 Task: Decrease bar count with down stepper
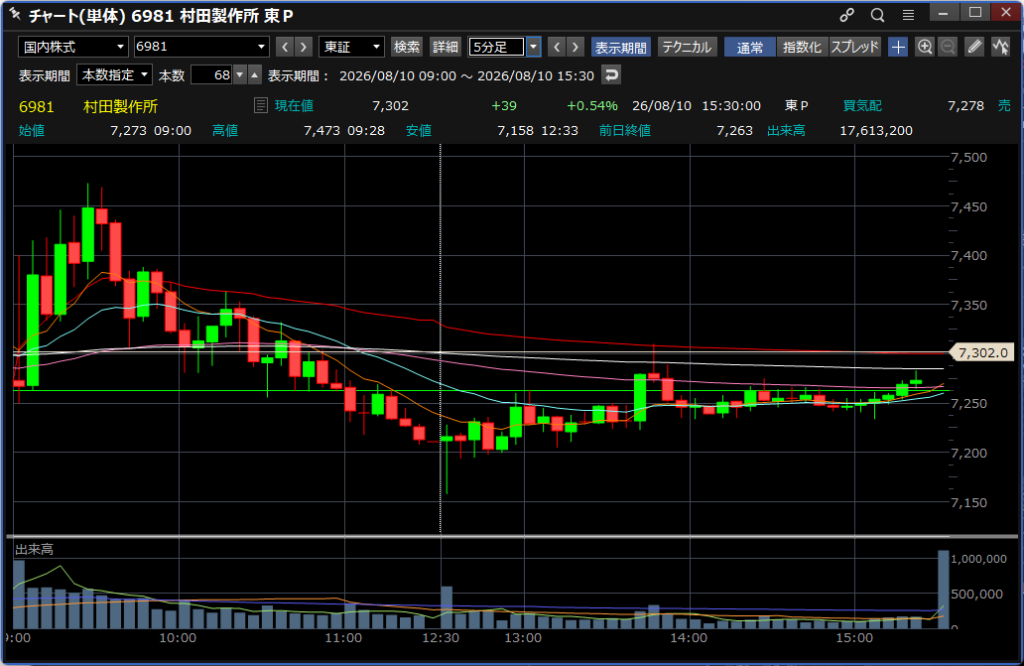point(240,75)
